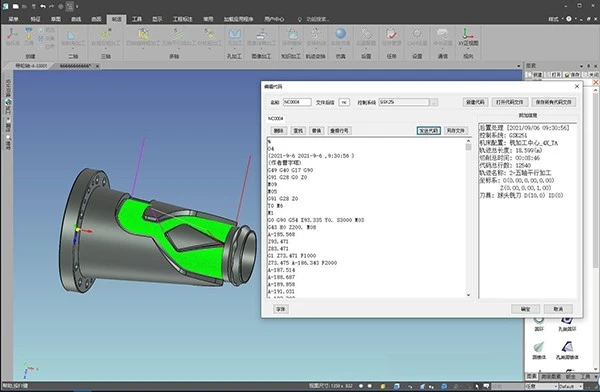Screen dimensions: 600x392
Task: Open the document tab list dropdown arrow
Action: (518, 66)
